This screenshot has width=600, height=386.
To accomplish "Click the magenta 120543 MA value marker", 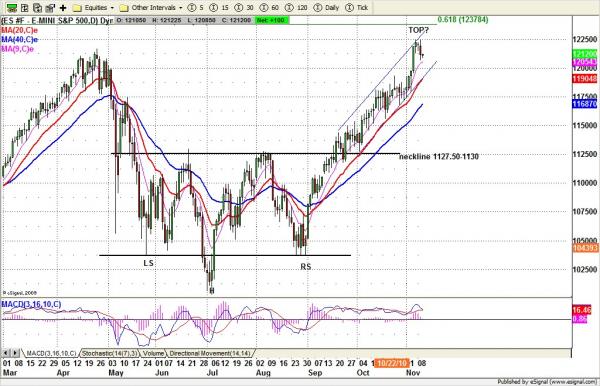I will 584,62.
